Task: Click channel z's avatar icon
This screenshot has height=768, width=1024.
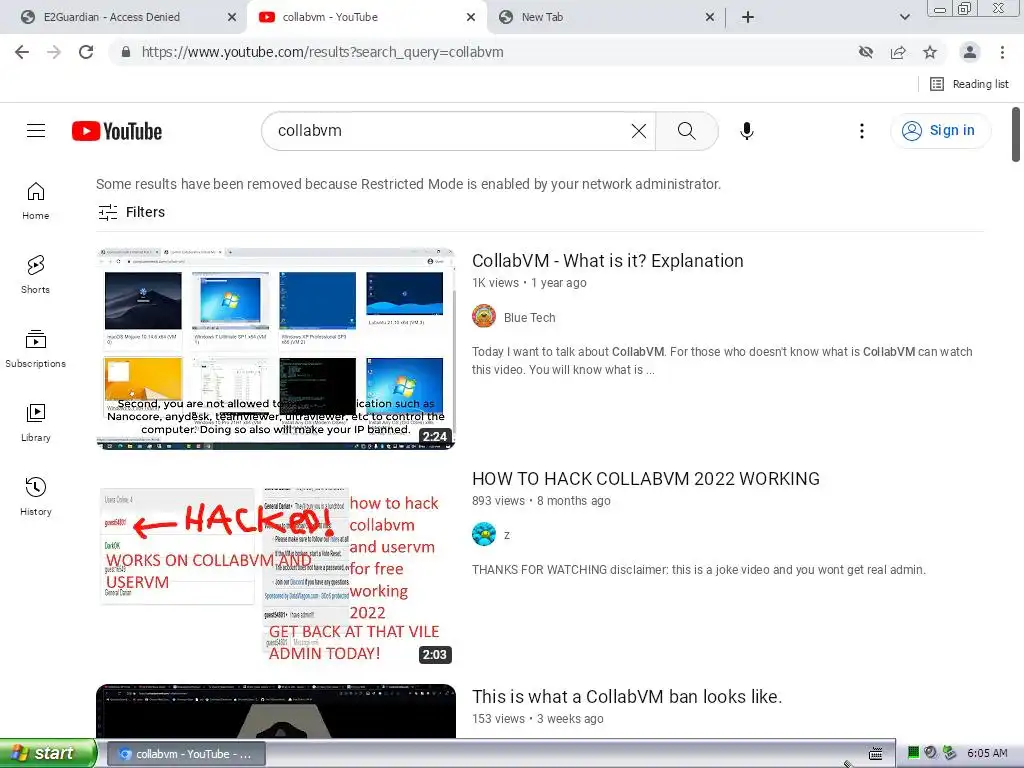Action: click(x=484, y=534)
